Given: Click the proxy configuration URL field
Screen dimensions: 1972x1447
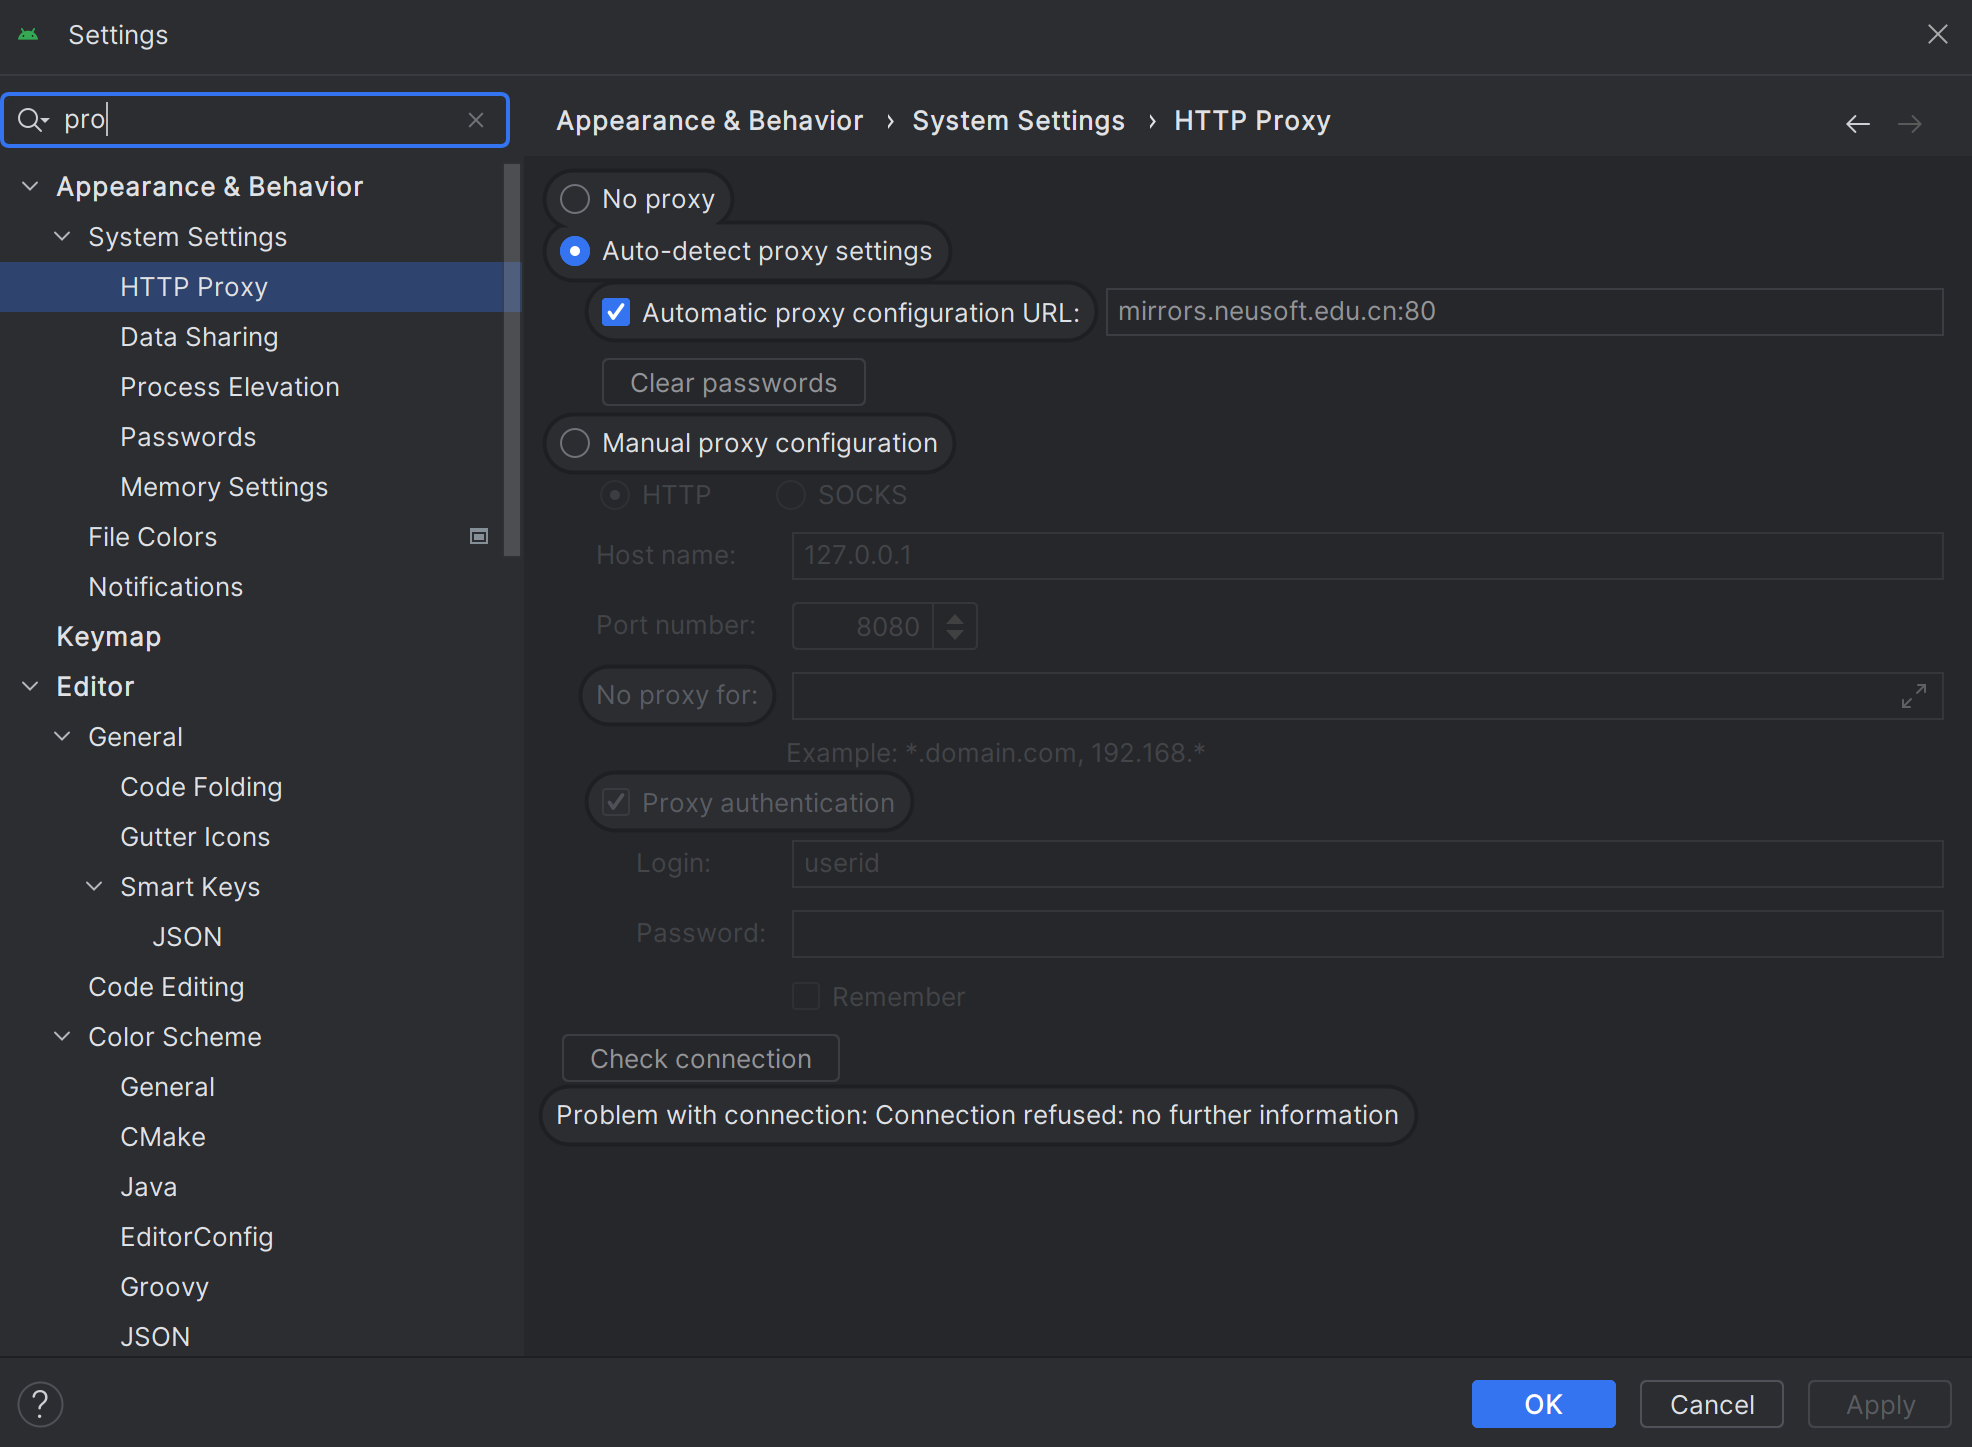Looking at the screenshot, I should pyautogui.click(x=1523, y=312).
